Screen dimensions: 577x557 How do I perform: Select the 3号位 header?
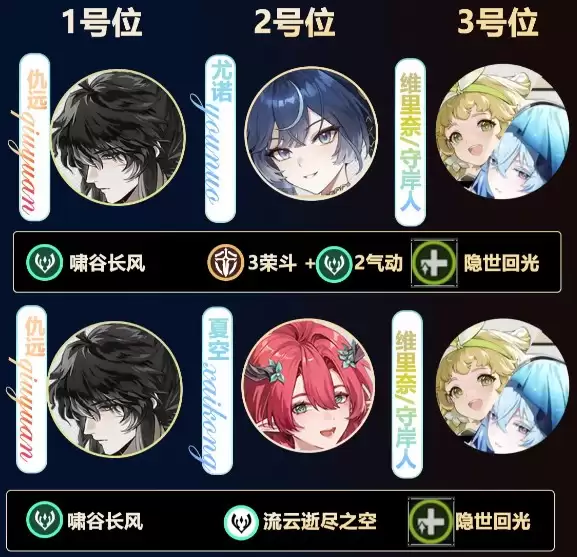(498, 21)
